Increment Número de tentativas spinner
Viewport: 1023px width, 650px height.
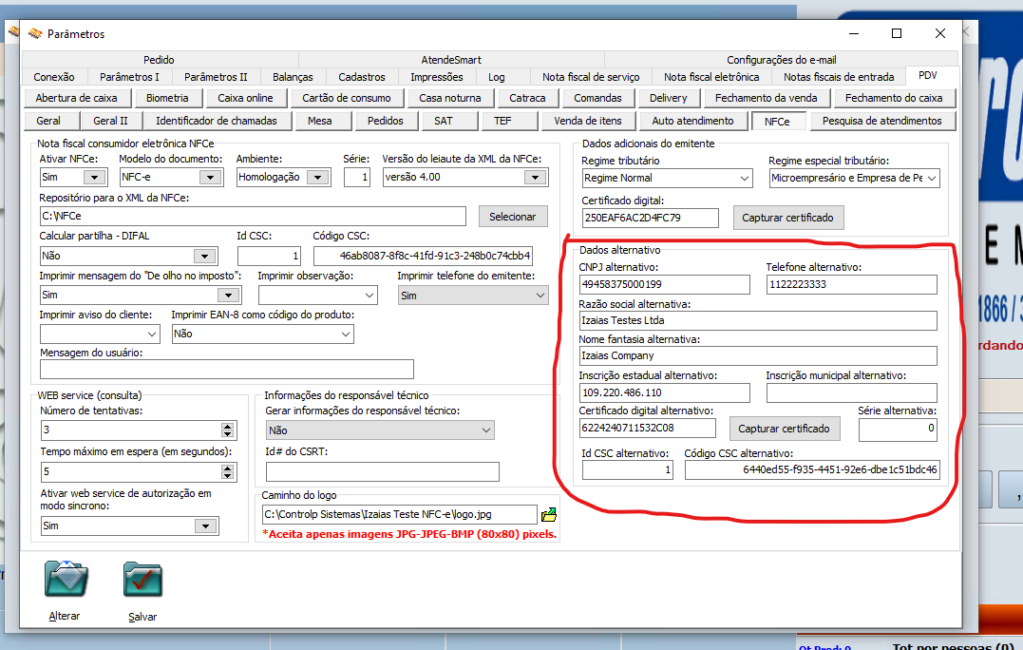coord(227,426)
